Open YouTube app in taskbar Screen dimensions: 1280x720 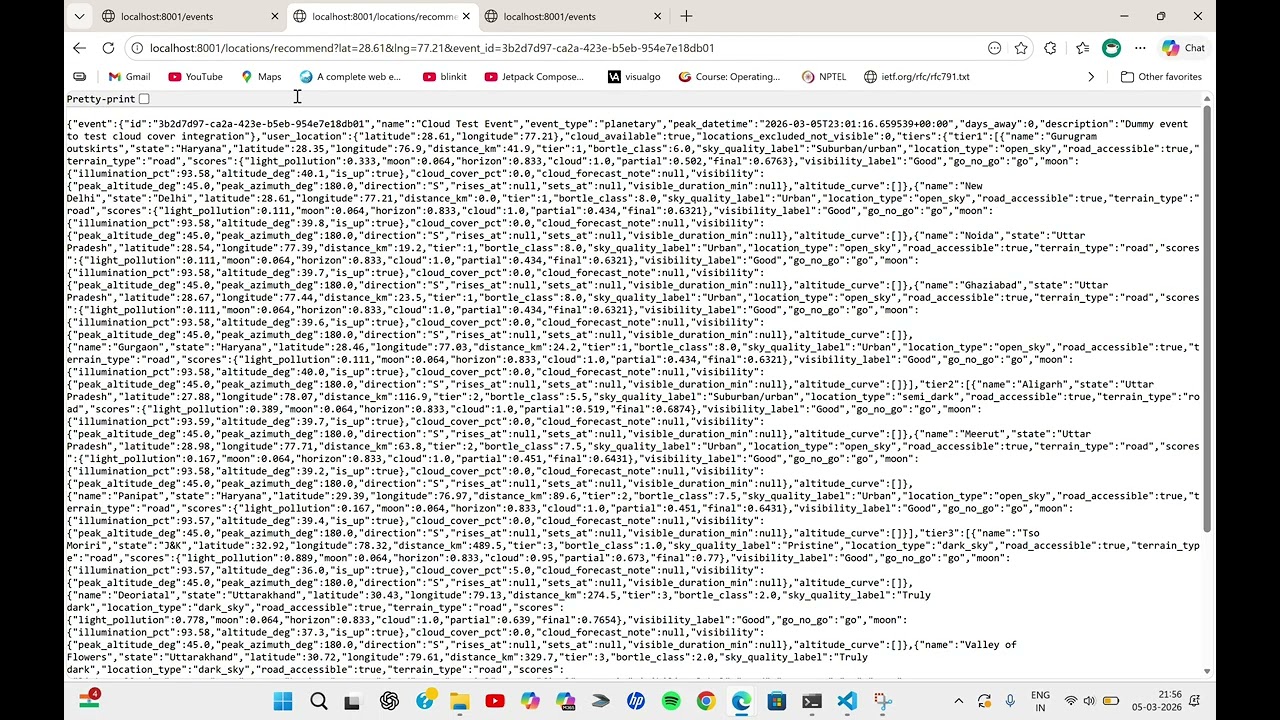click(x=494, y=701)
